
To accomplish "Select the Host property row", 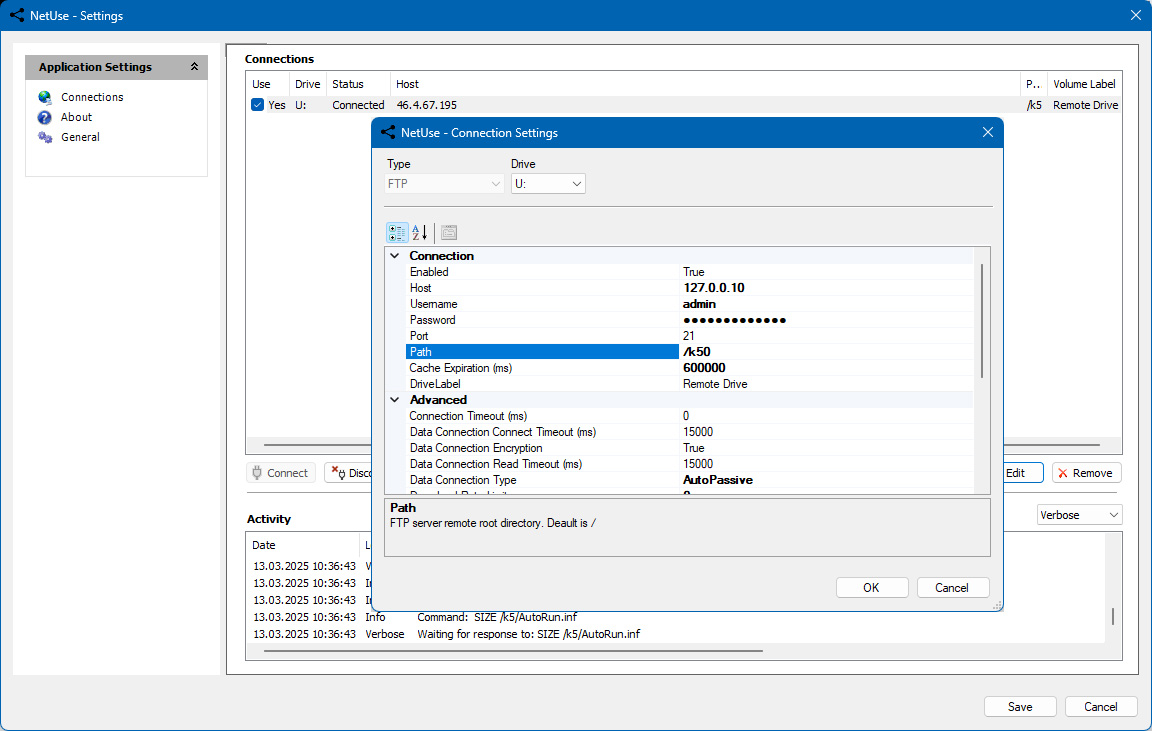I will pyautogui.click(x=689, y=288).
